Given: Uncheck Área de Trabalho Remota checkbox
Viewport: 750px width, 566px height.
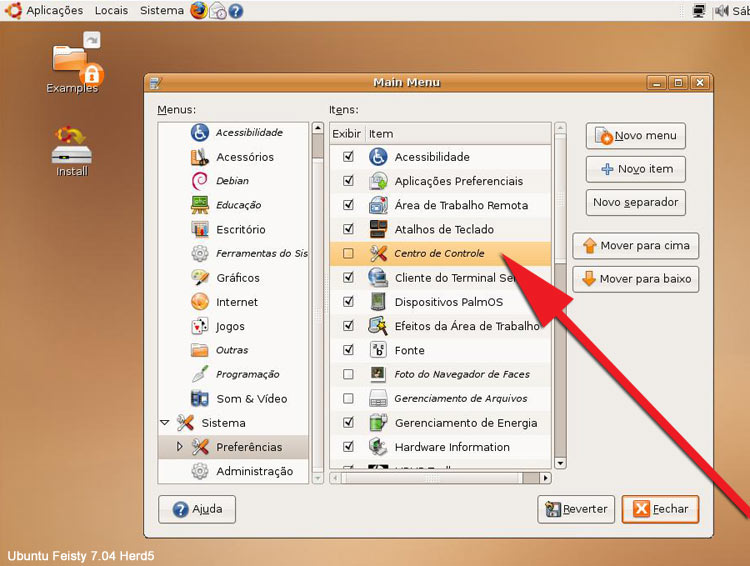Looking at the screenshot, I should click(348, 205).
